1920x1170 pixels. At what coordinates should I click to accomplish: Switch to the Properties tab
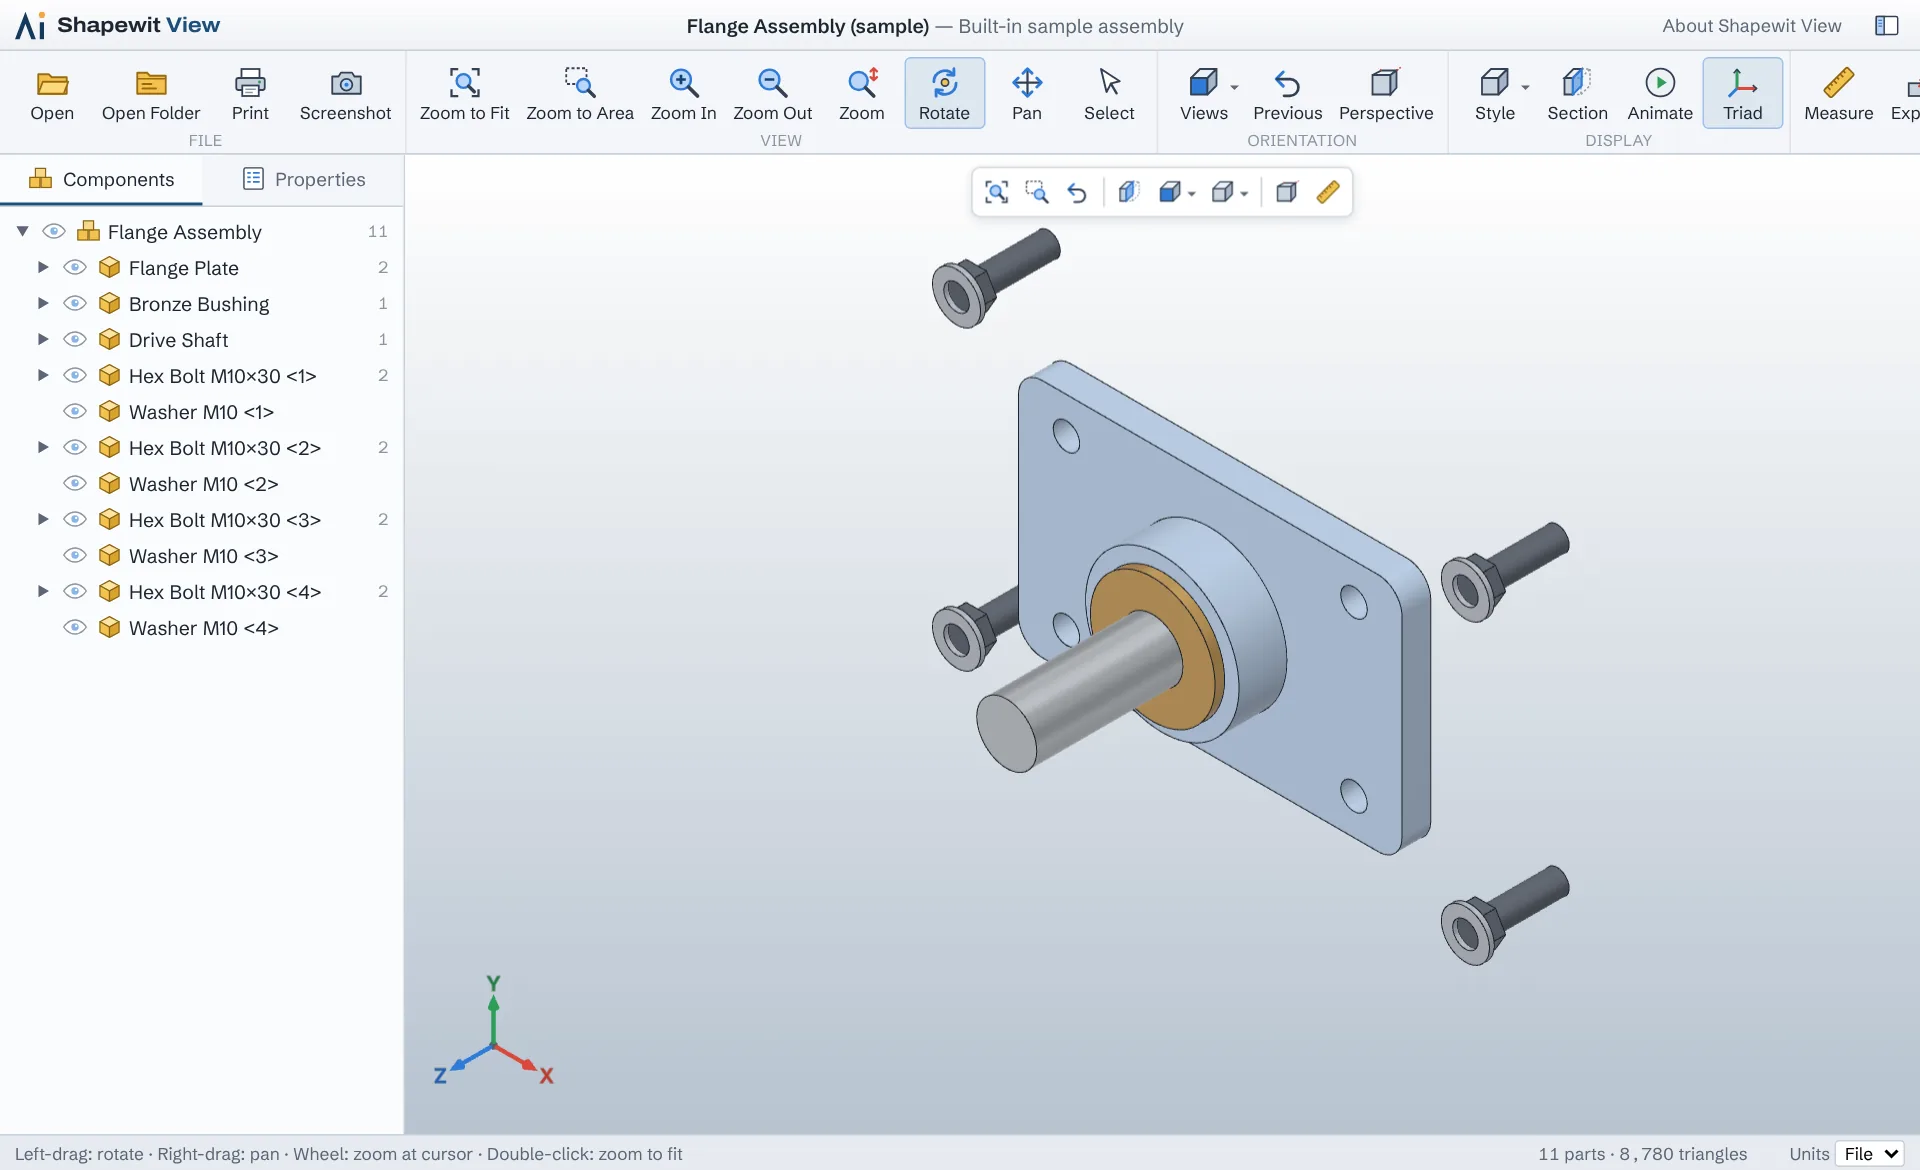tap(304, 179)
